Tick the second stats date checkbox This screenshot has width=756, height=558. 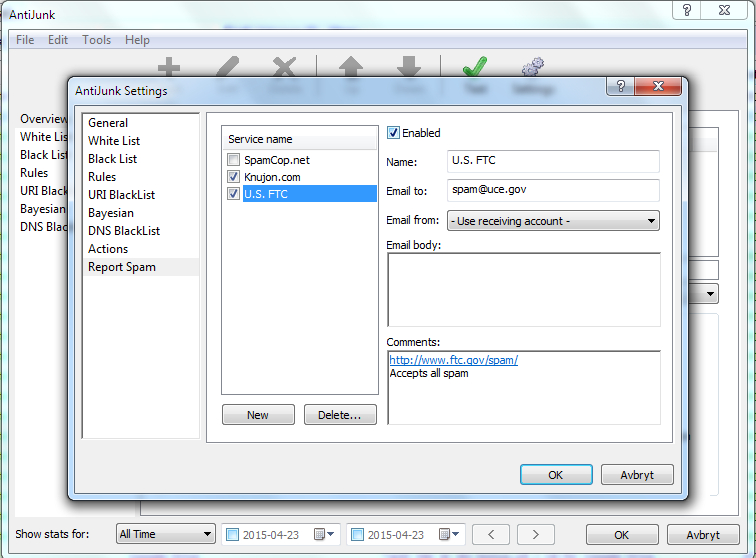pyautogui.click(x=357, y=534)
